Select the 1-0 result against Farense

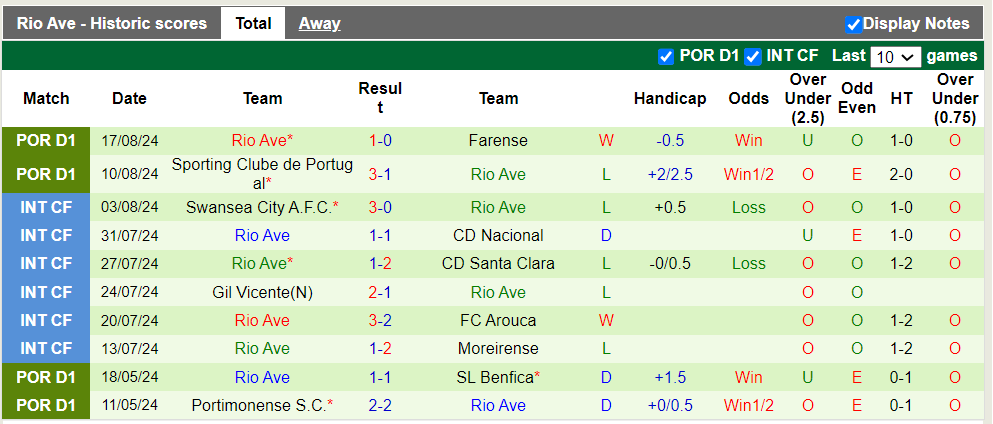tap(380, 141)
